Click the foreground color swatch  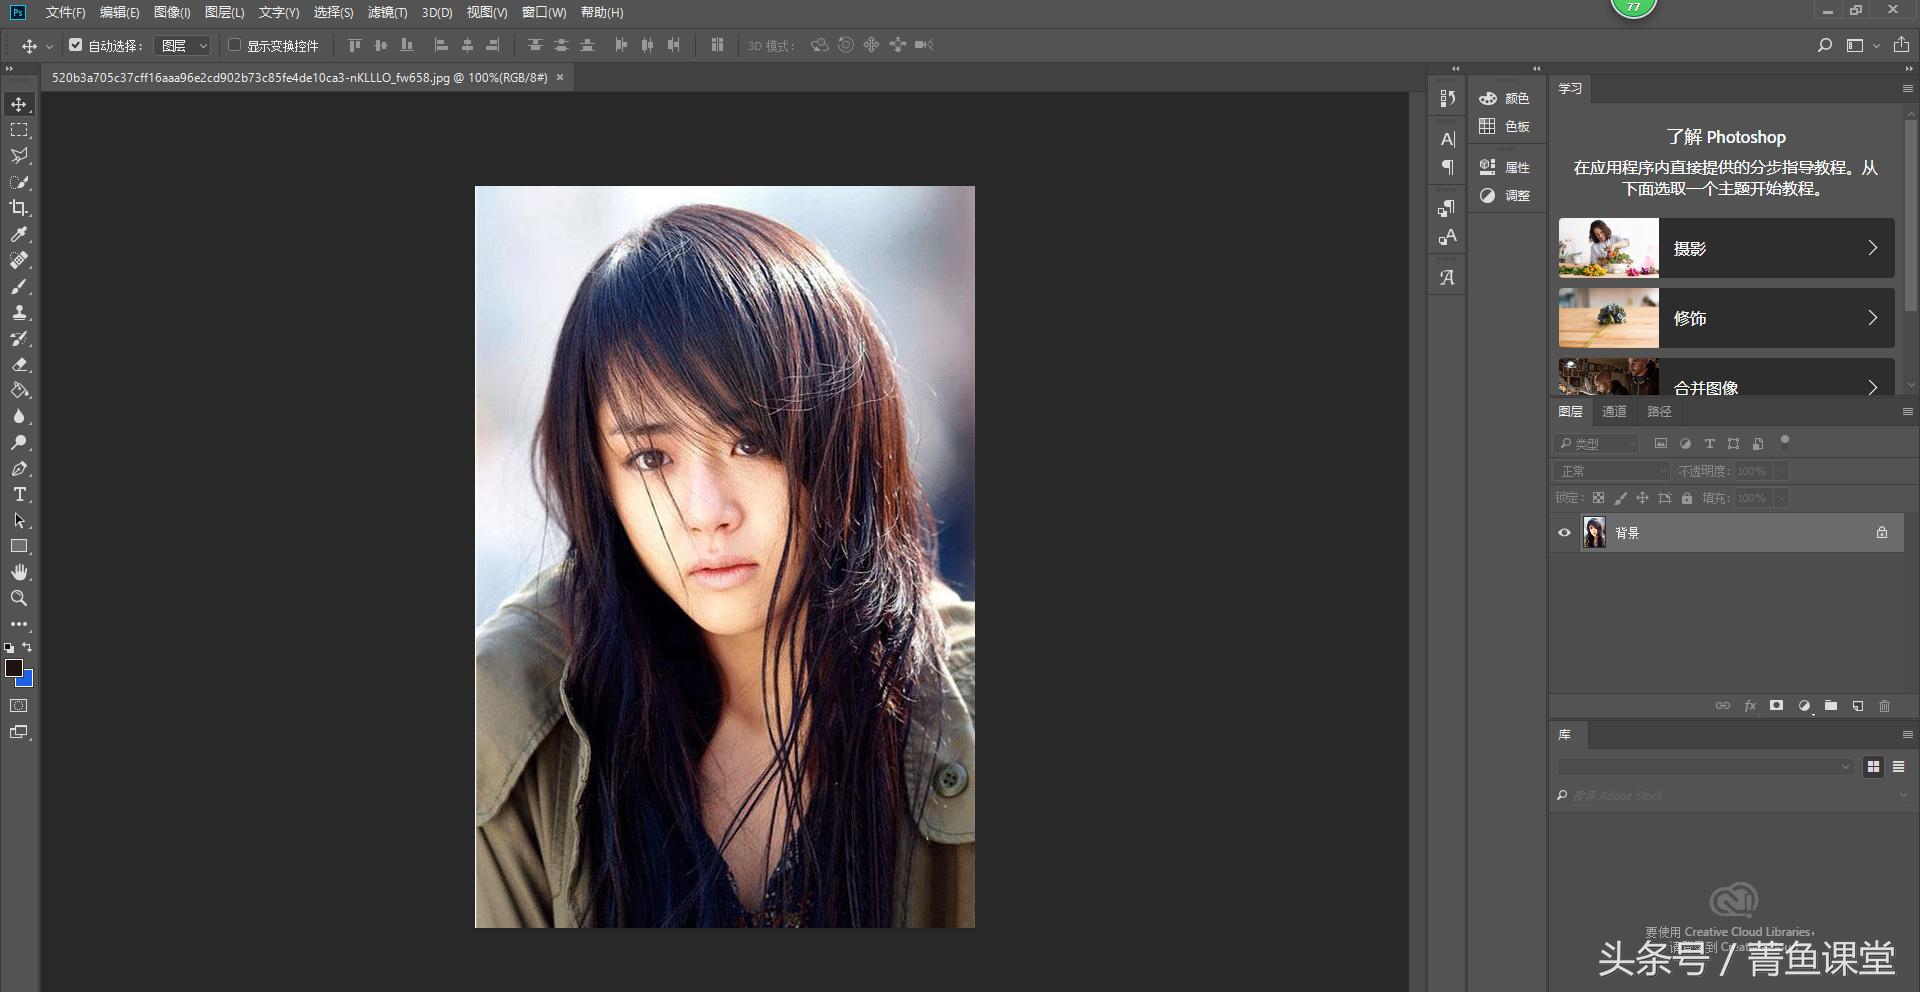pos(13,668)
